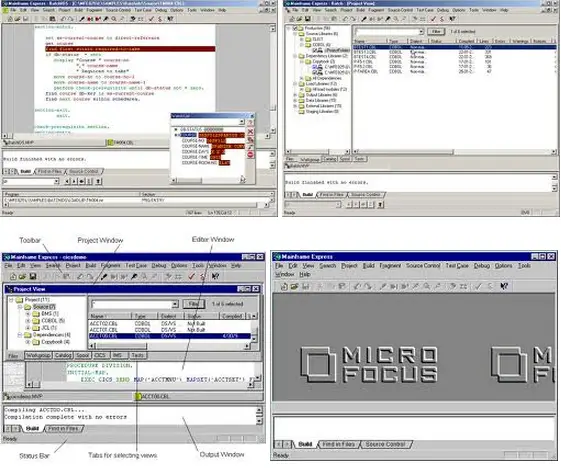This screenshot has width=561, height=471.
Task: Click check mark icon in Batch Project View toolbar
Action: pyautogui.click(x=434, y=19)
